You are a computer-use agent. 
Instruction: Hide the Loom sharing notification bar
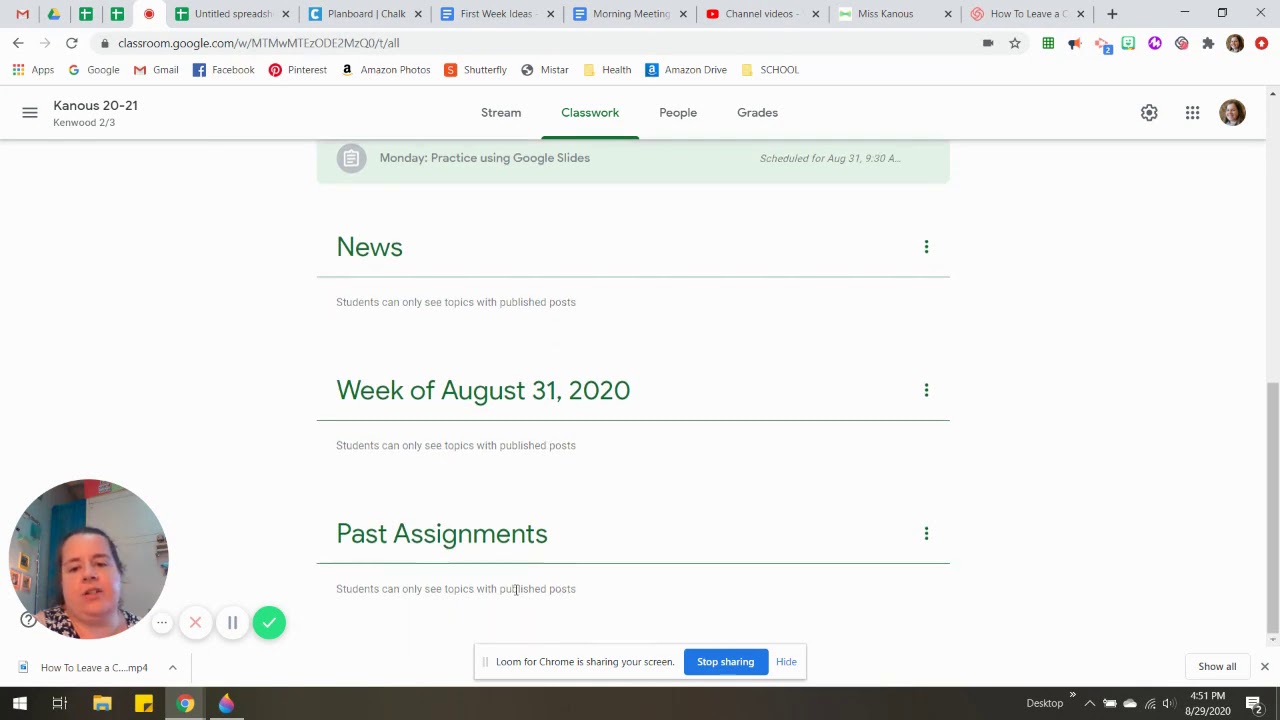point(786,662)
